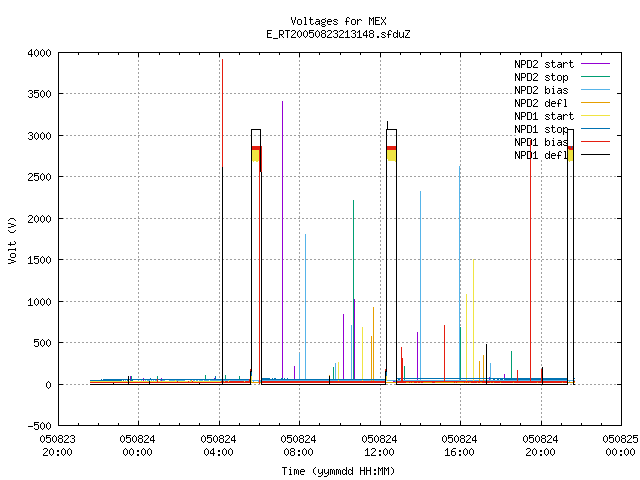Screen dimensions: 640x480
Task: Click the "050823 20:00" x-axis tick label
Action: tap(58, 446)
